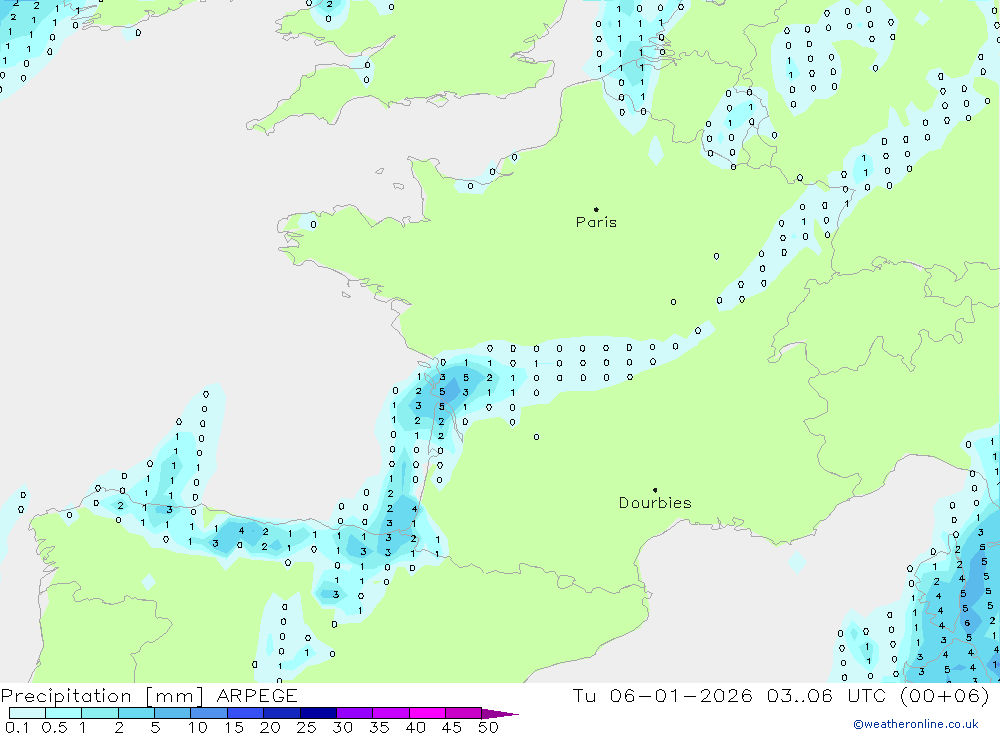Click the '0.5' legend scale value
This screenshot has height=733, width=1000.
pyautogui.click(x=55, y=727)
